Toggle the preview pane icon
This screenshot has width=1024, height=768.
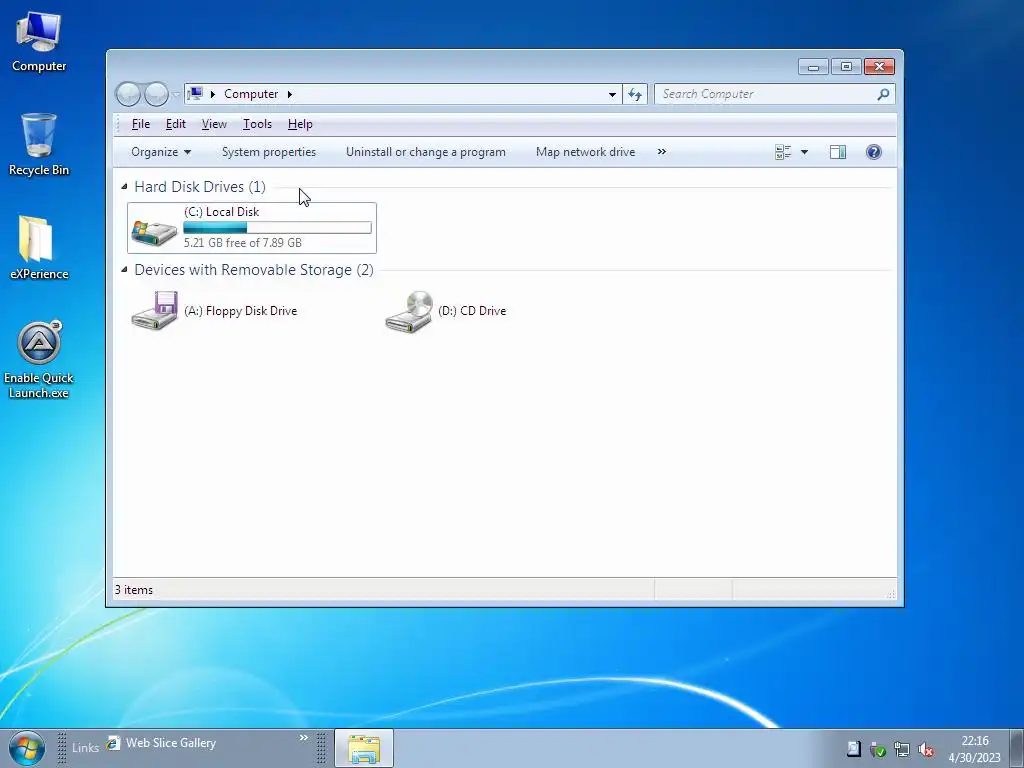838,152
